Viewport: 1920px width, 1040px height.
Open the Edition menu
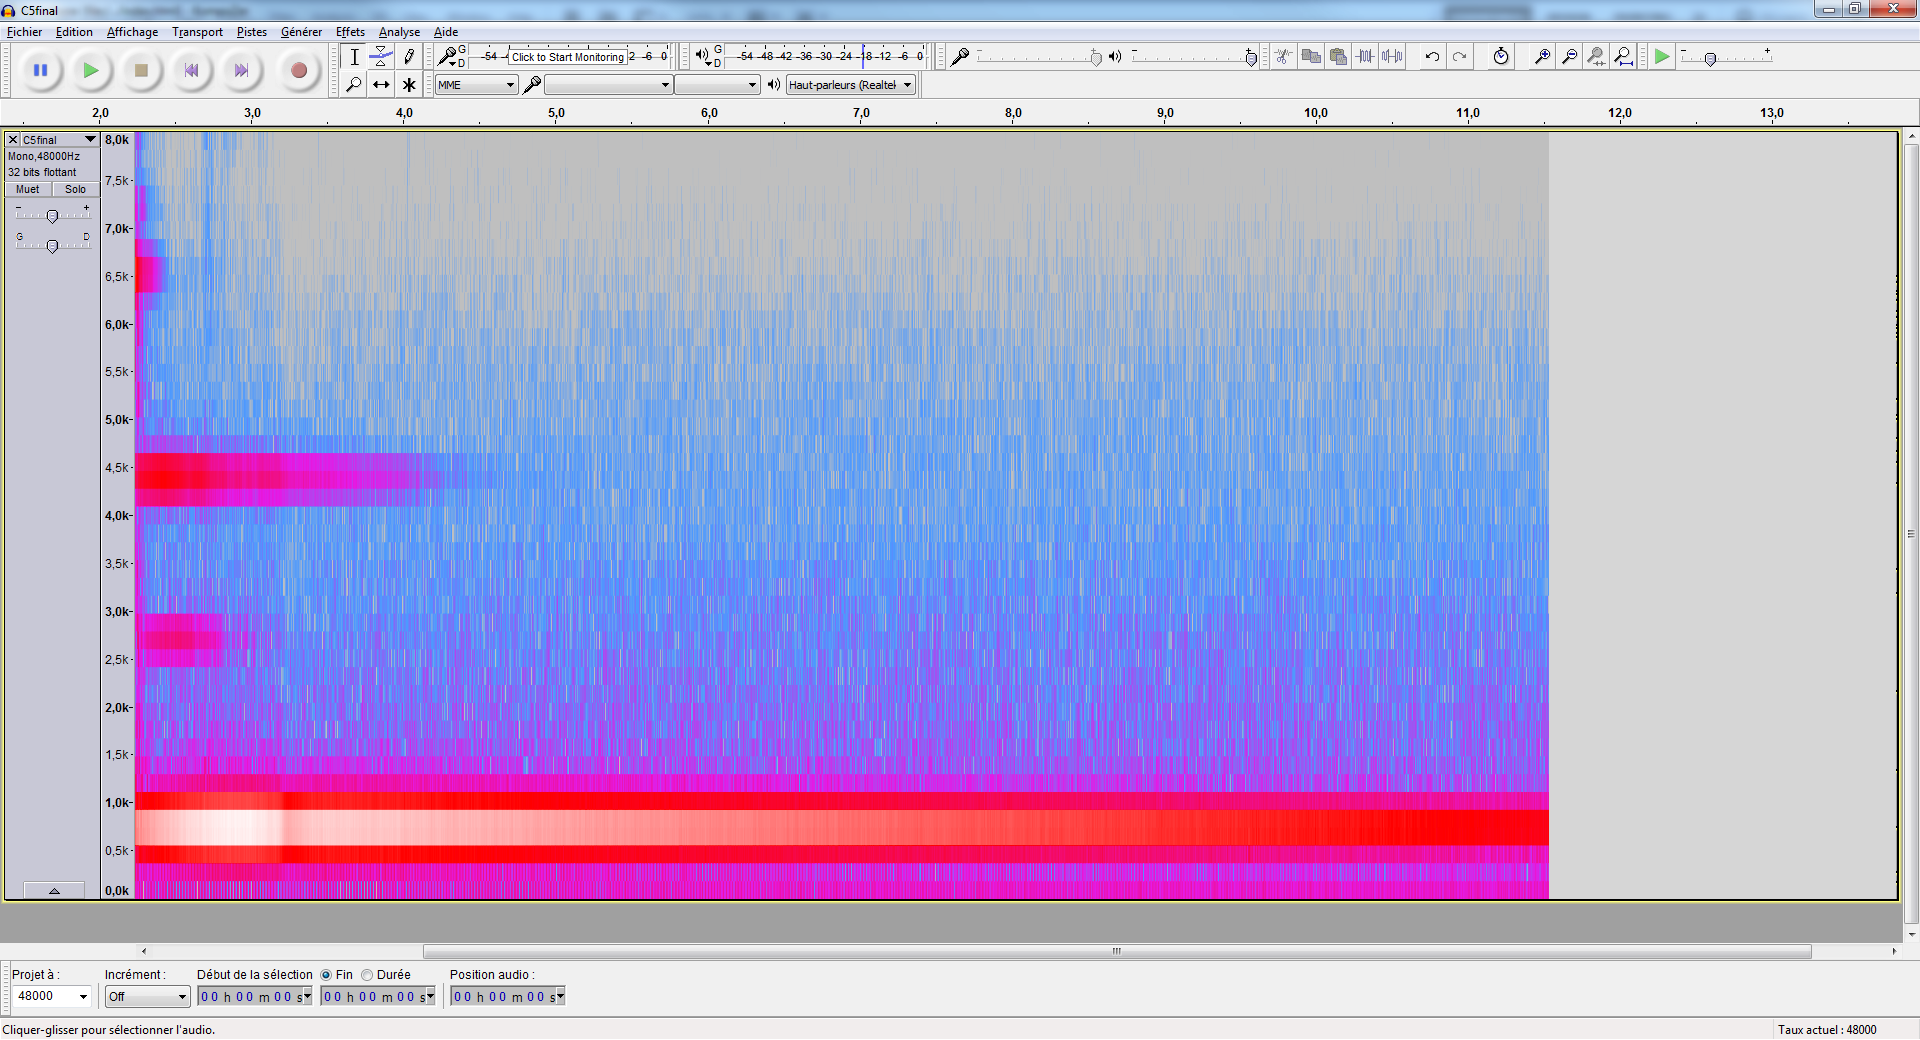(x=74, y=32)
